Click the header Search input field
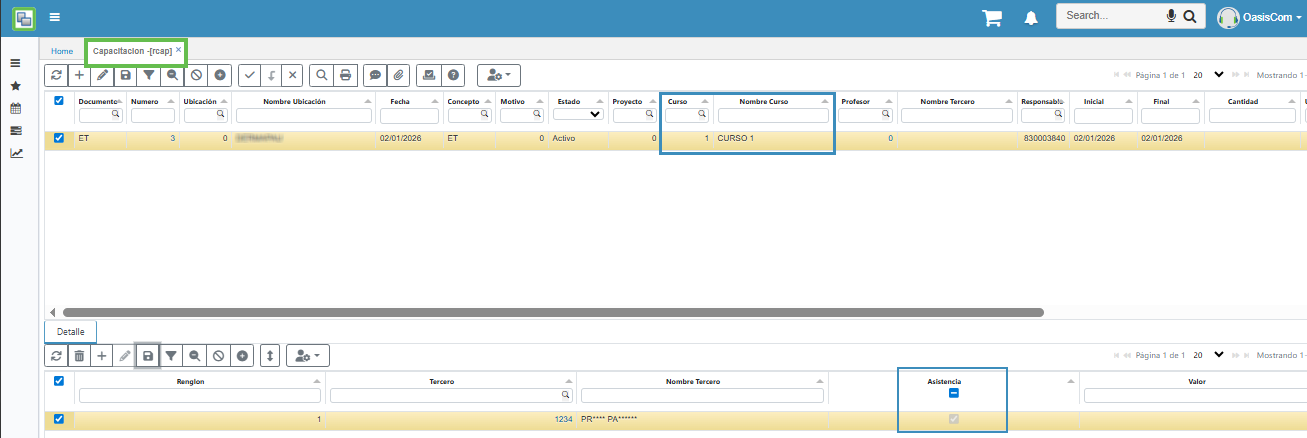Screen dimensions: 1307x438 1110,16
